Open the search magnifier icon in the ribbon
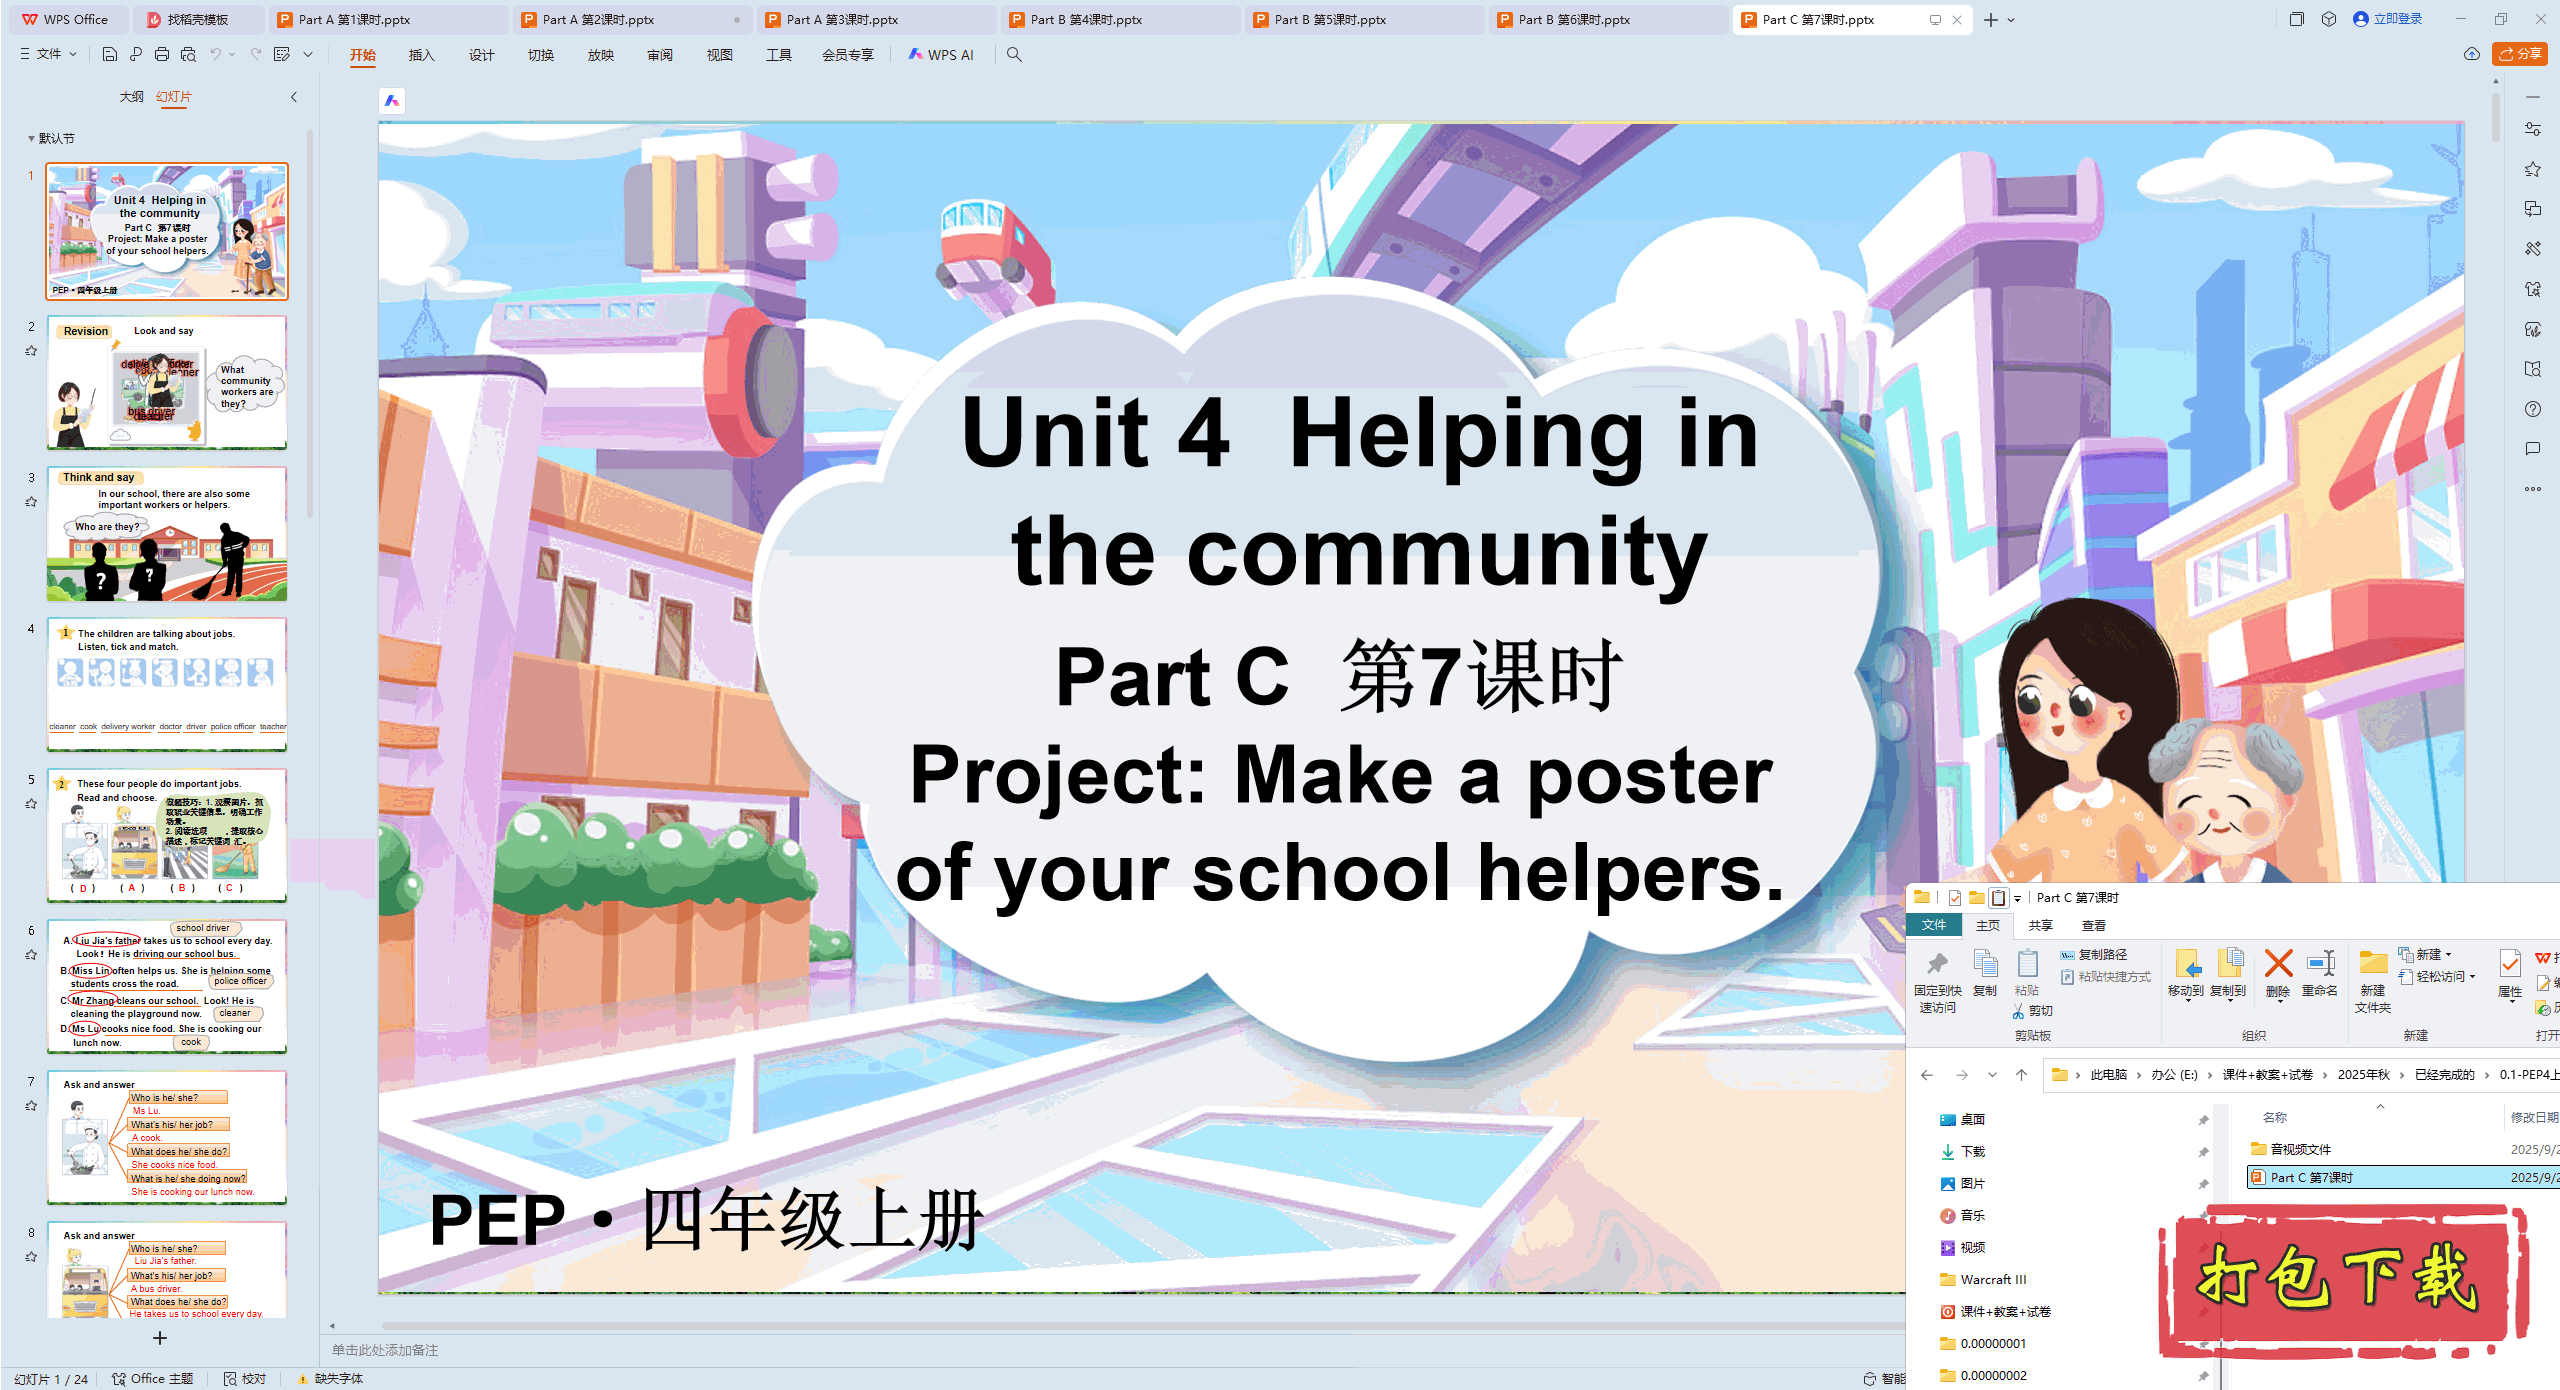Screen dimensions: 2560x1390 point(1014,55)
